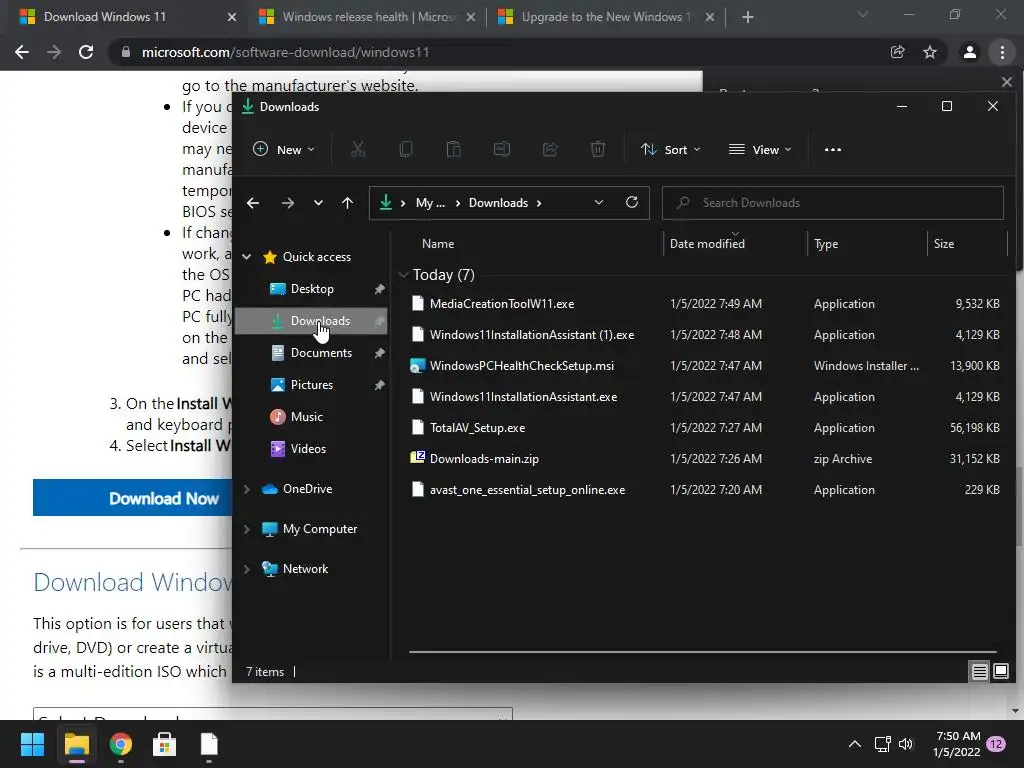
Task: Open notification center badge showing 12
Action: [x=997, y=744]
